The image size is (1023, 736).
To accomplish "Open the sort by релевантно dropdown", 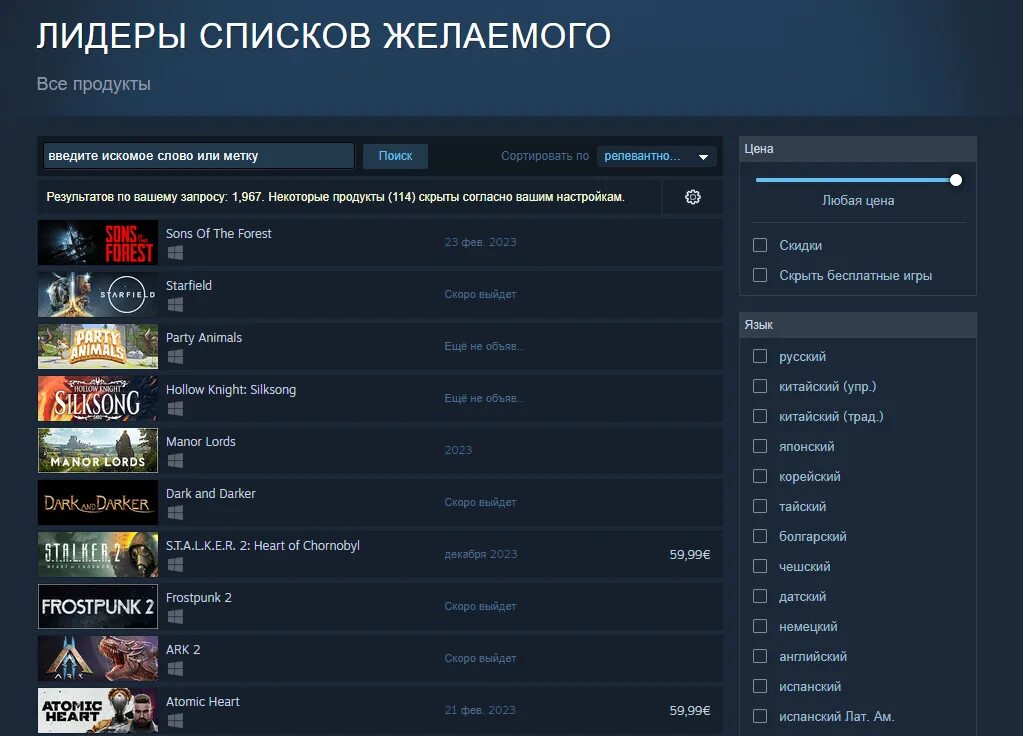I will (x=656, y=156).
